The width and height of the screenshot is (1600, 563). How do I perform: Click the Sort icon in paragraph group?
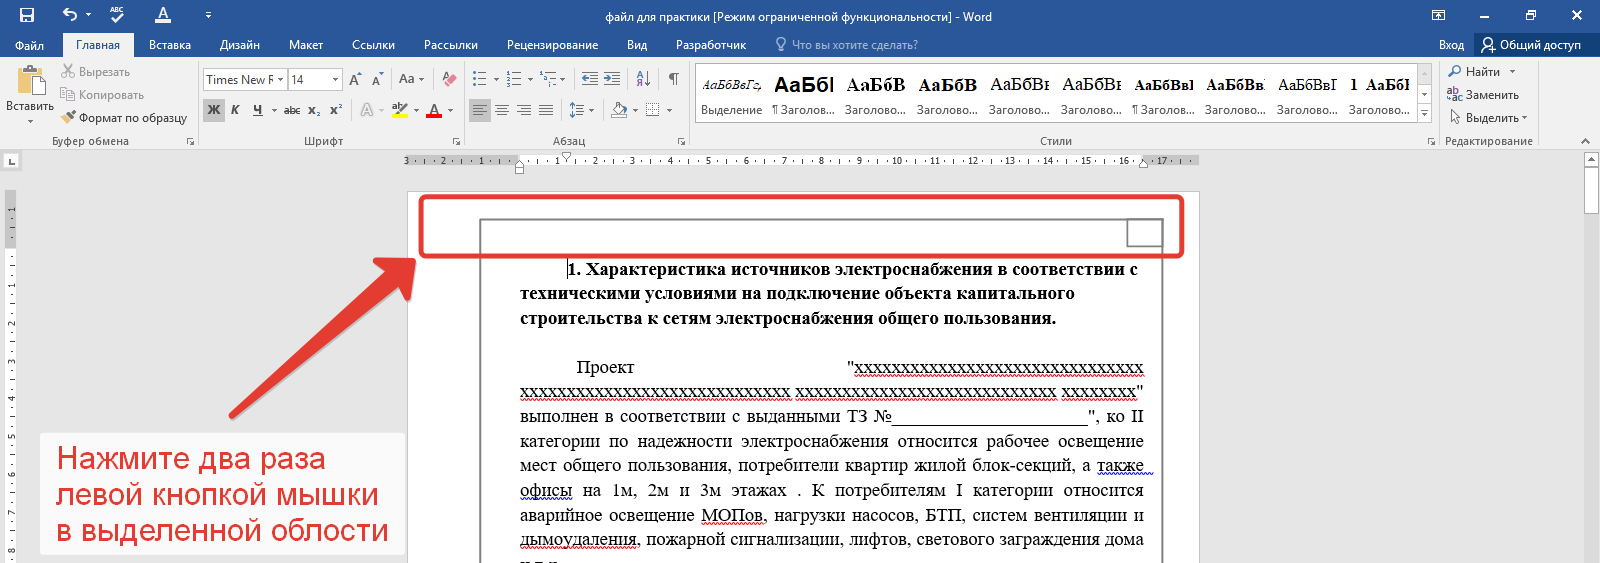(643, 79)
